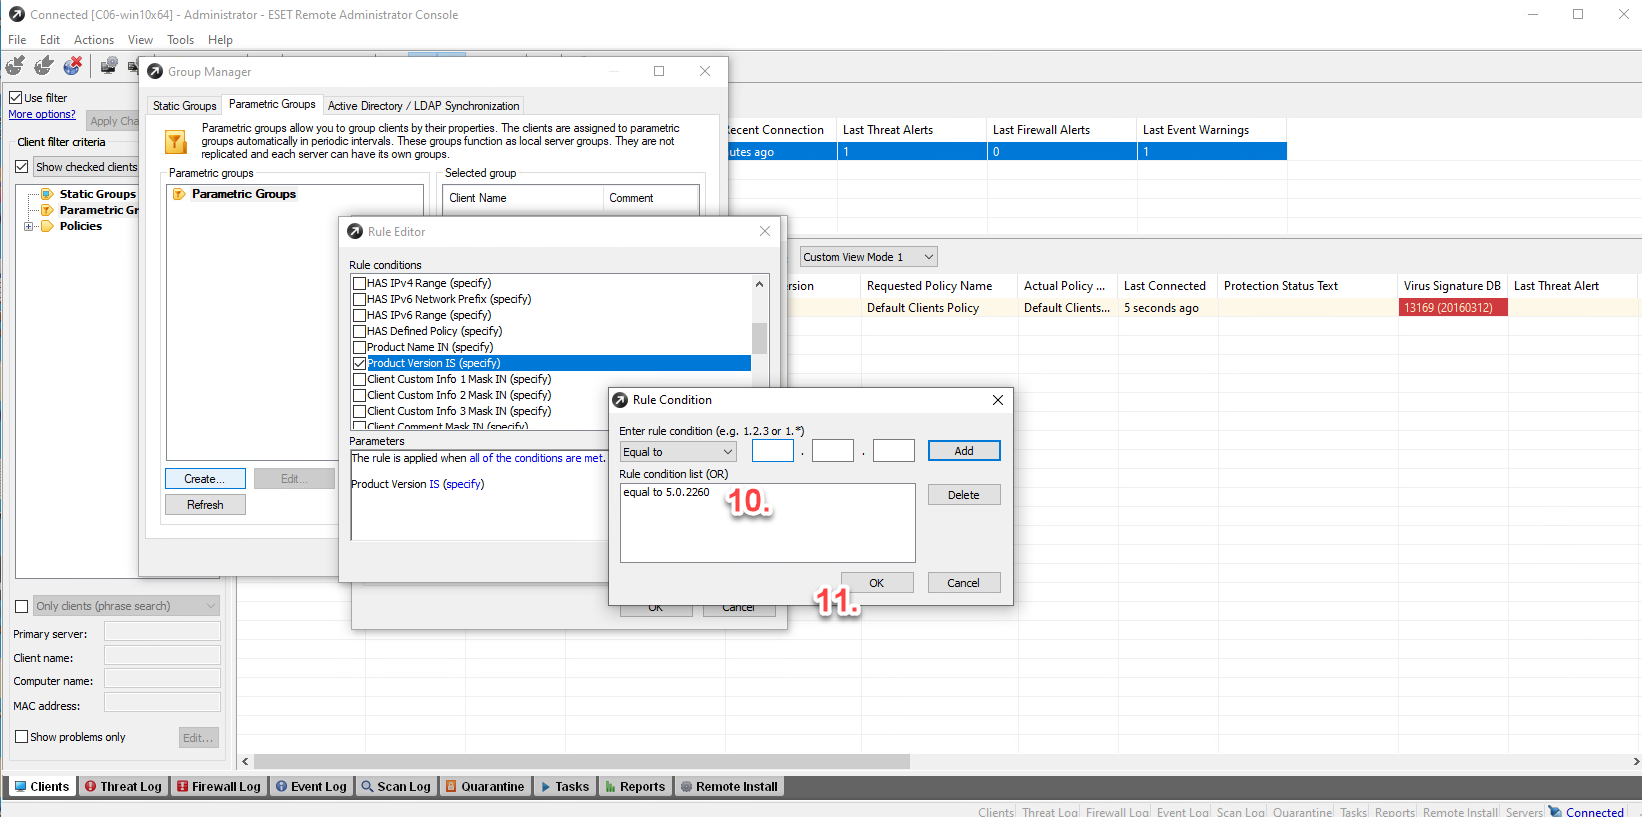Screen dimensions: 1642x817
Task: Click the computer with gear toolbar icon
Action: [109, 66]
